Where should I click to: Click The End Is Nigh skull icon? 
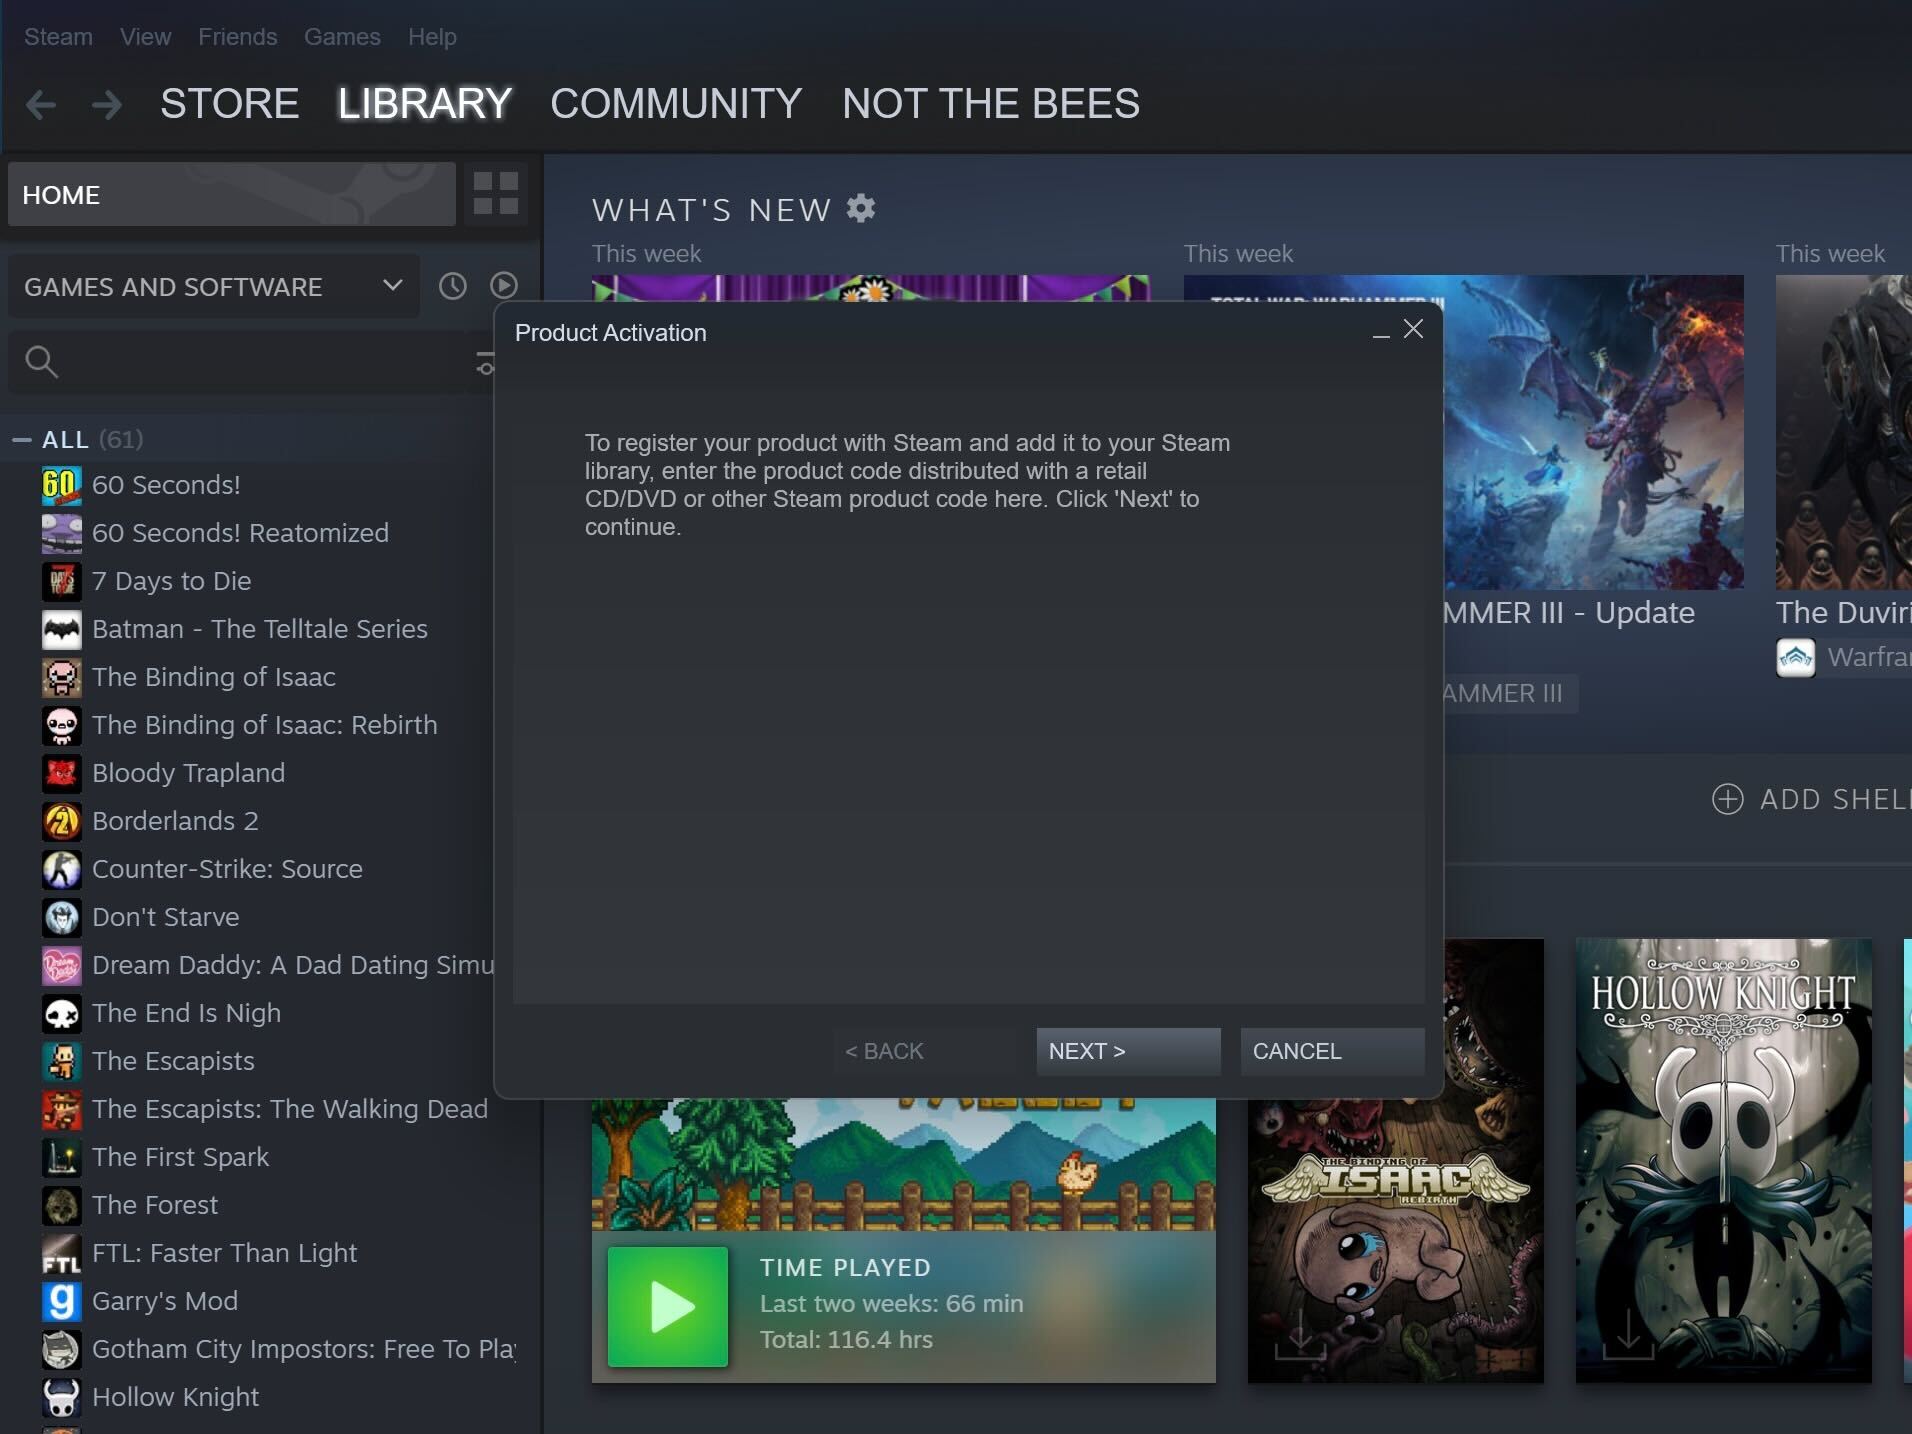point(61,1013)
